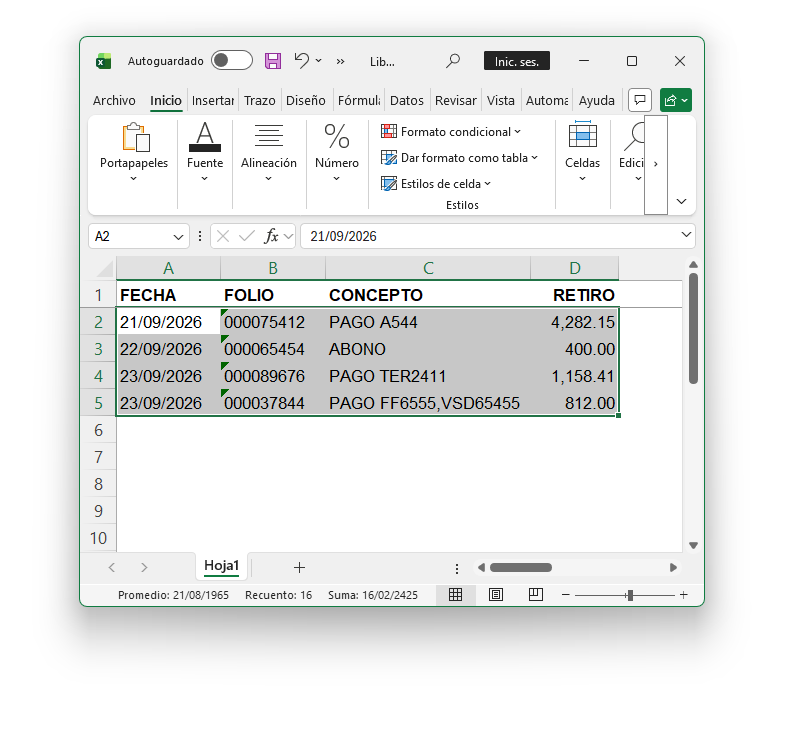Click the horizontal scrollbar thumb

click(521, 567)
